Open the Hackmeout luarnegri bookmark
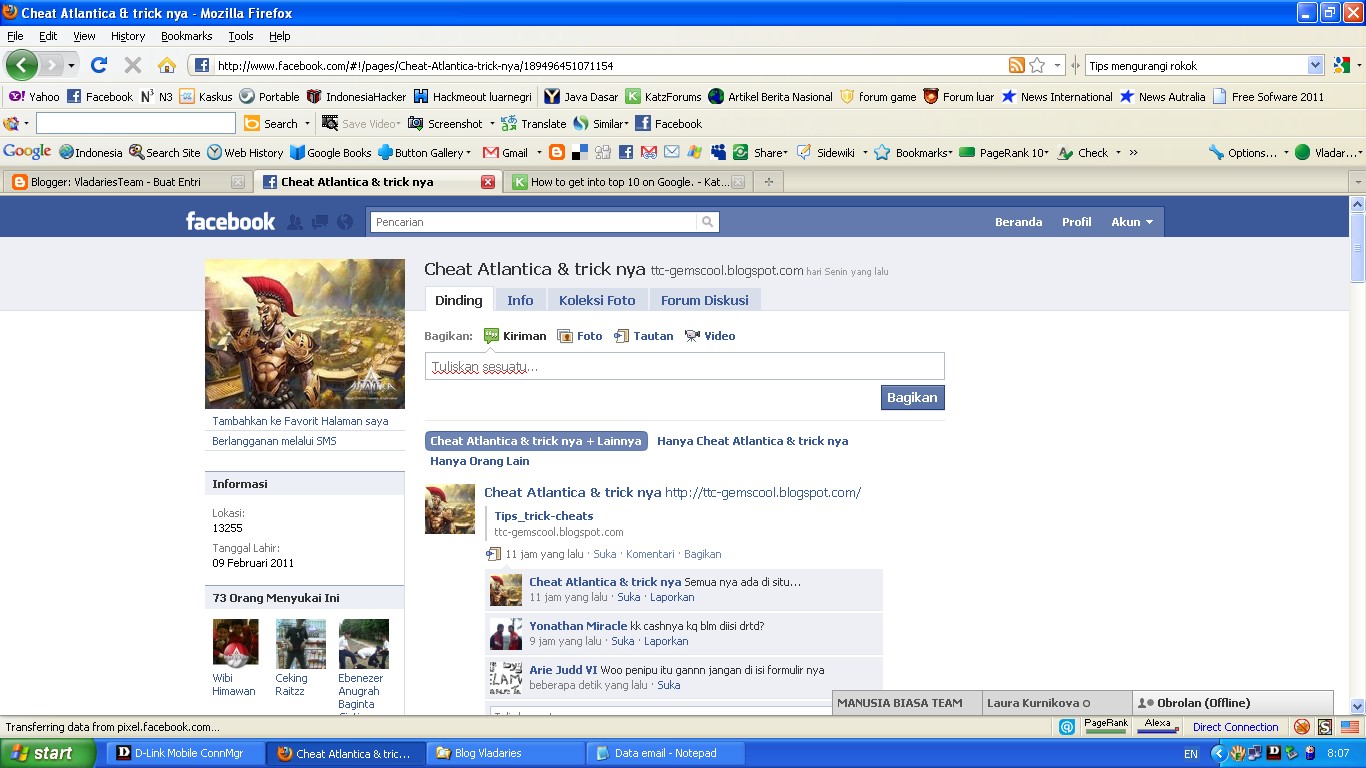 tap(473, 97)
